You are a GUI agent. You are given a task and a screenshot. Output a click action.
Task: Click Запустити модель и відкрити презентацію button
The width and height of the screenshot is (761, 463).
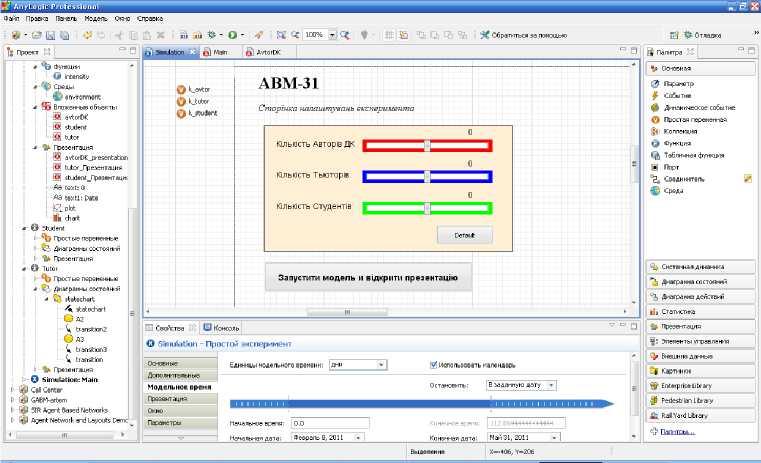pyautogui.click(x=367, y=277)
